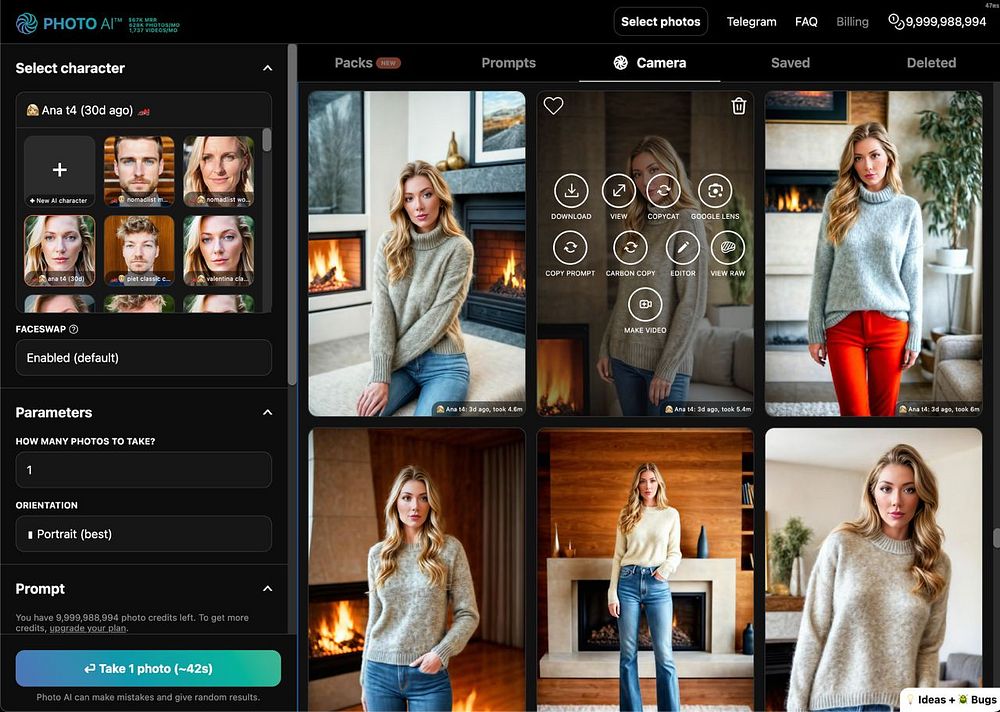Open the Ideas + Bugs button
This screenshot has width=1000, height=712.
(950, 700)
